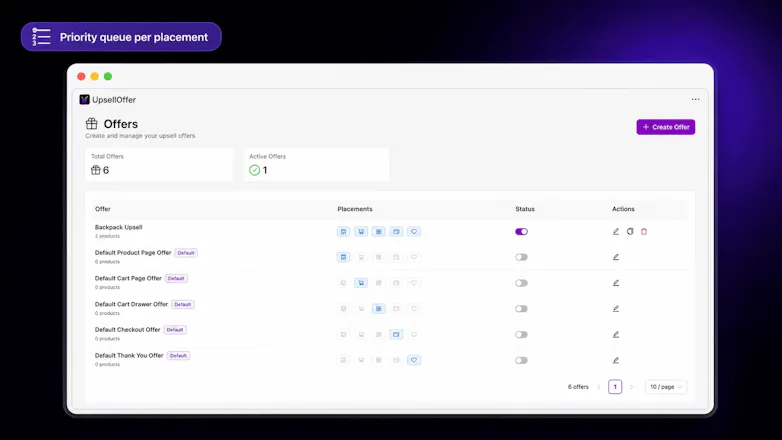Click the Default Thank You Offer name
The width and height of the screenshot is (782, 440).
click(129, 355)
